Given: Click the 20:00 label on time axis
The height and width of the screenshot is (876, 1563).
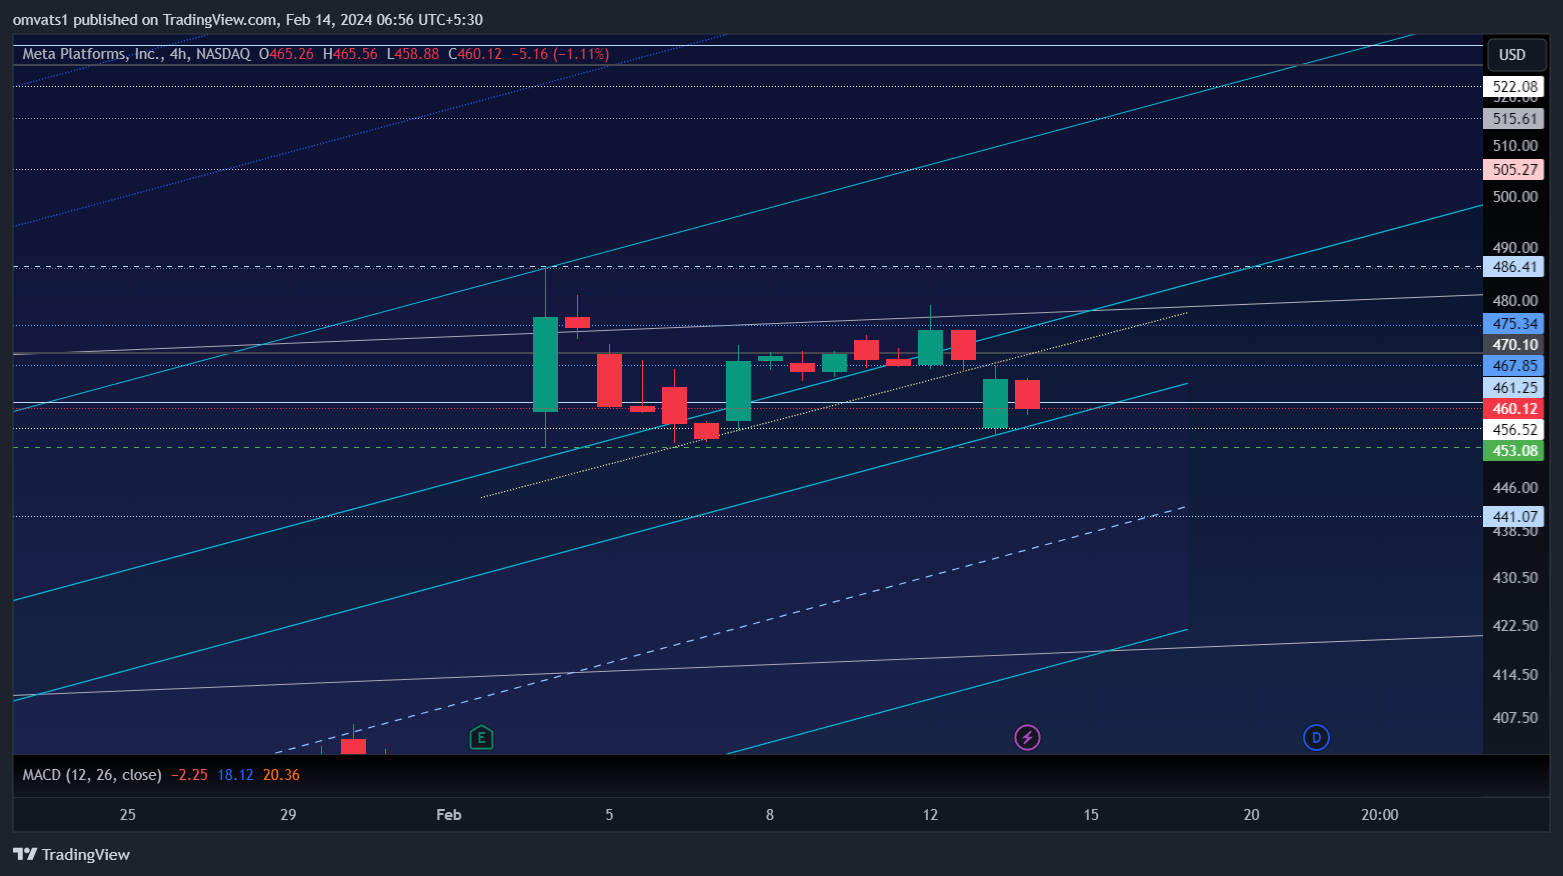Looking at the screenshot, I should click(x=1380, y=815).
